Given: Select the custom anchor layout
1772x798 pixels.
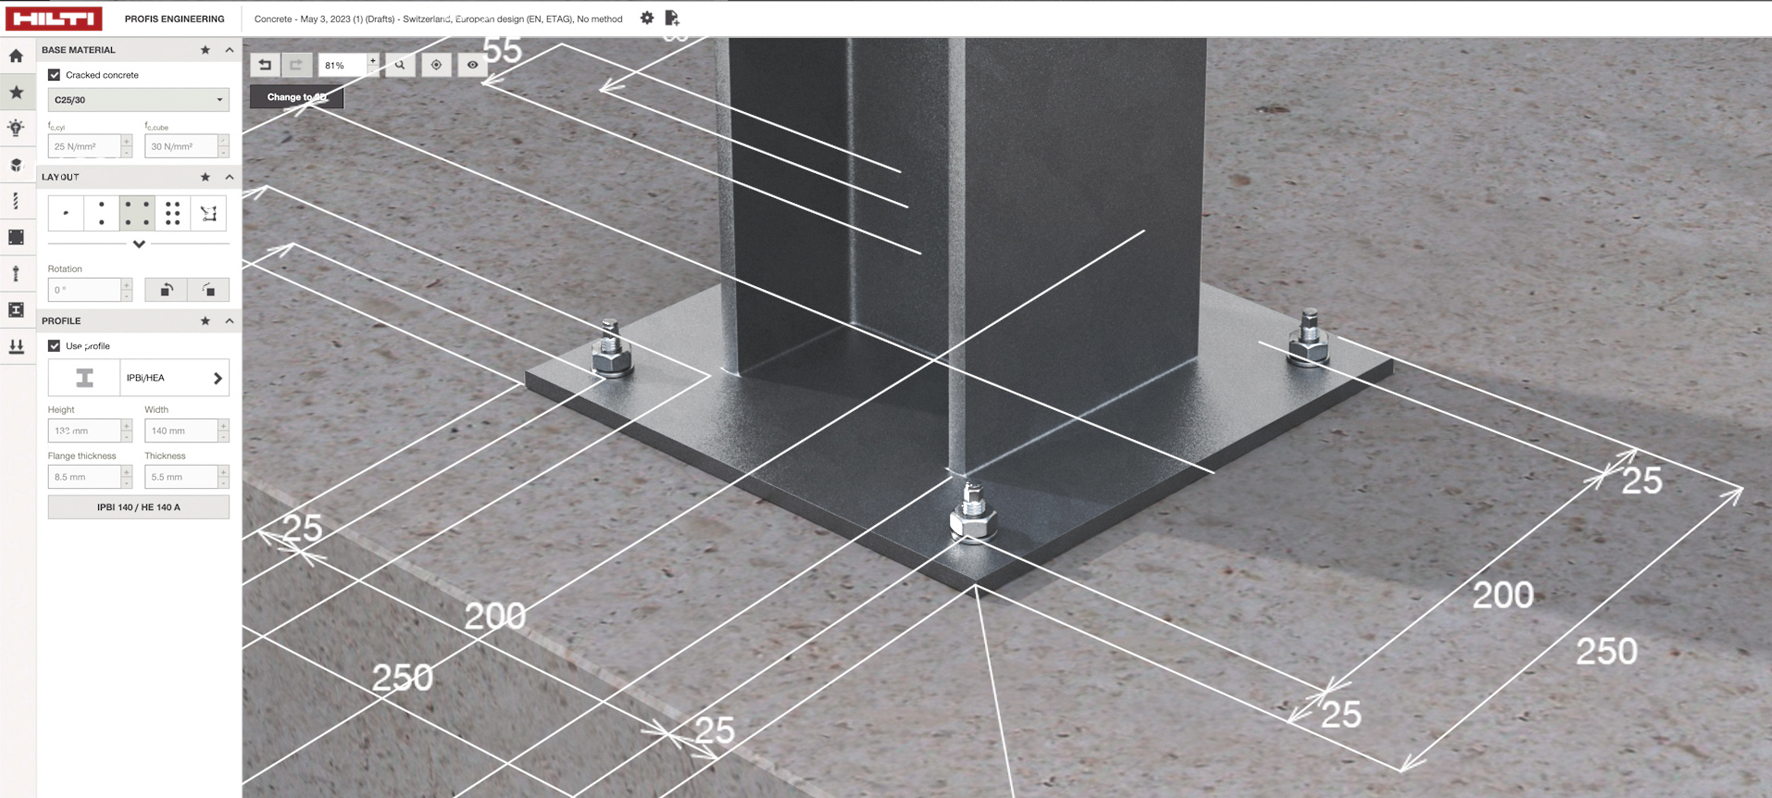Looking at the screenshot, I should tap(209, 213).
